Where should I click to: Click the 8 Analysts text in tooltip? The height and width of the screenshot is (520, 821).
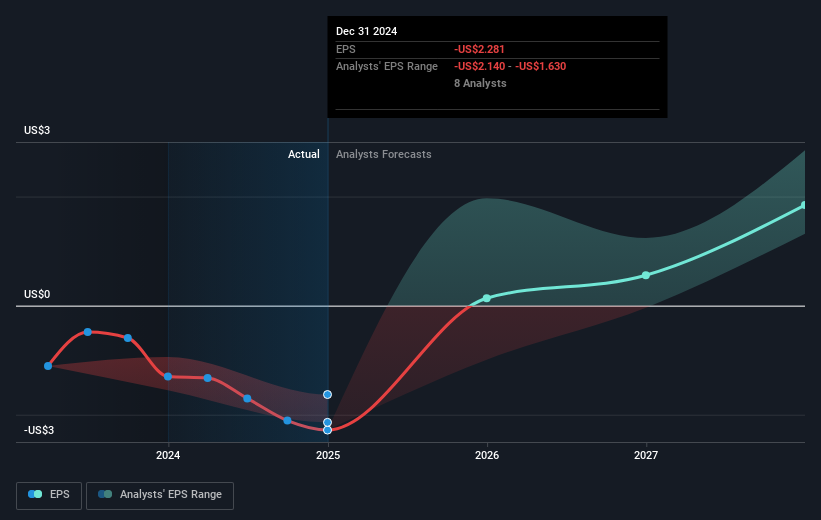tap(480, 83)
